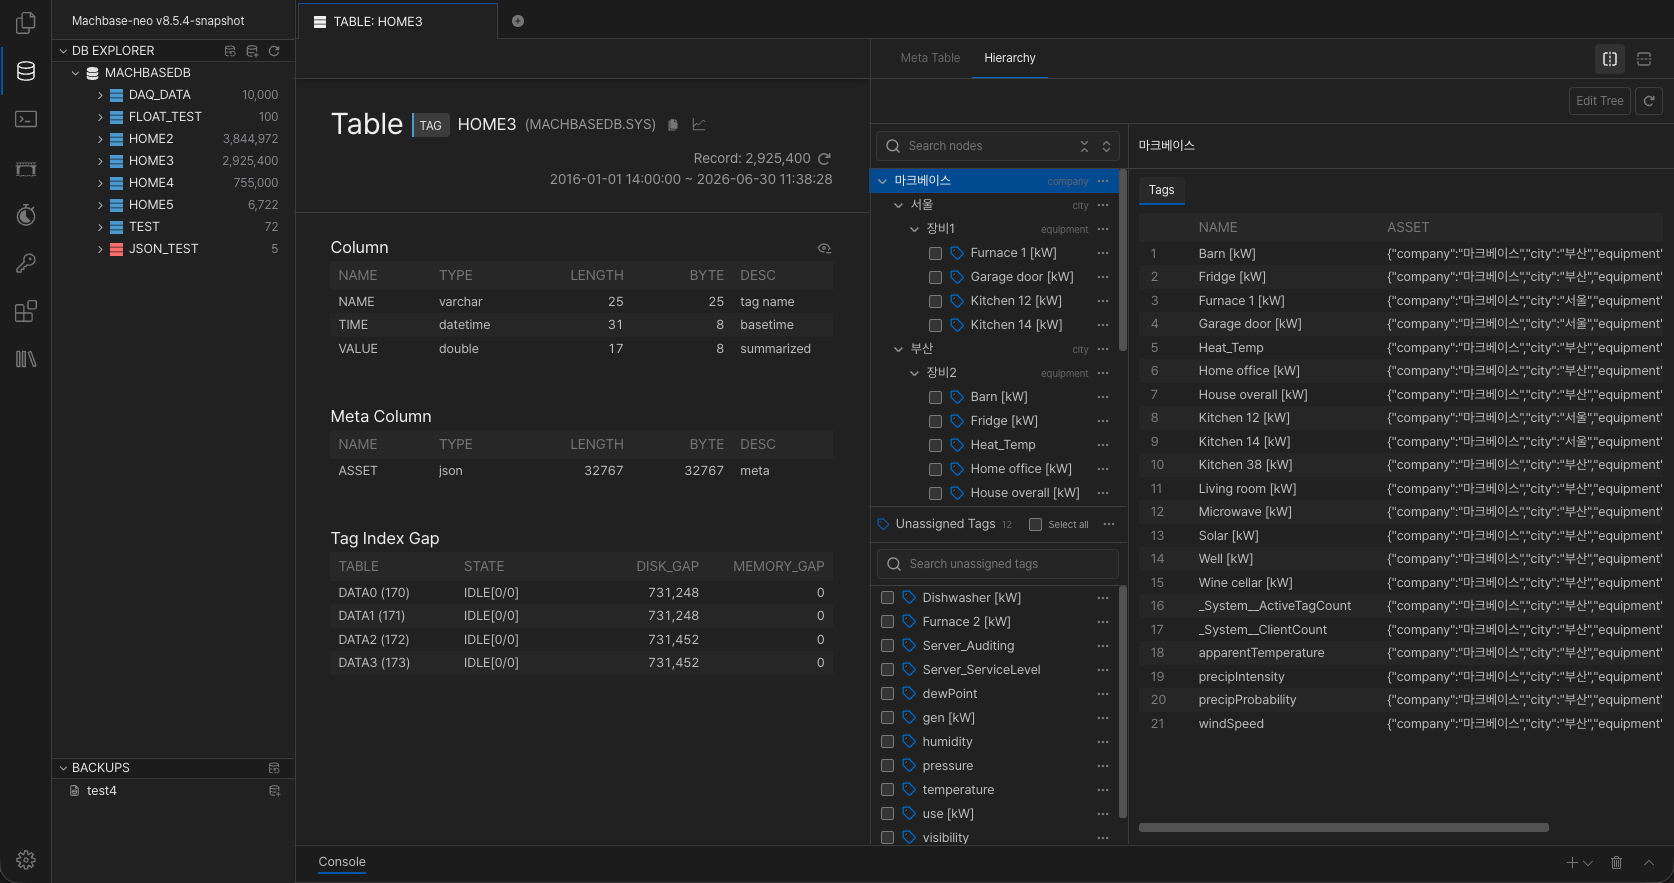The height and width of the screenshot is (883, 1674).
Task: Tick the Dishwasher [kW] unassigned tag checkbox
Action: pos(887,598)
